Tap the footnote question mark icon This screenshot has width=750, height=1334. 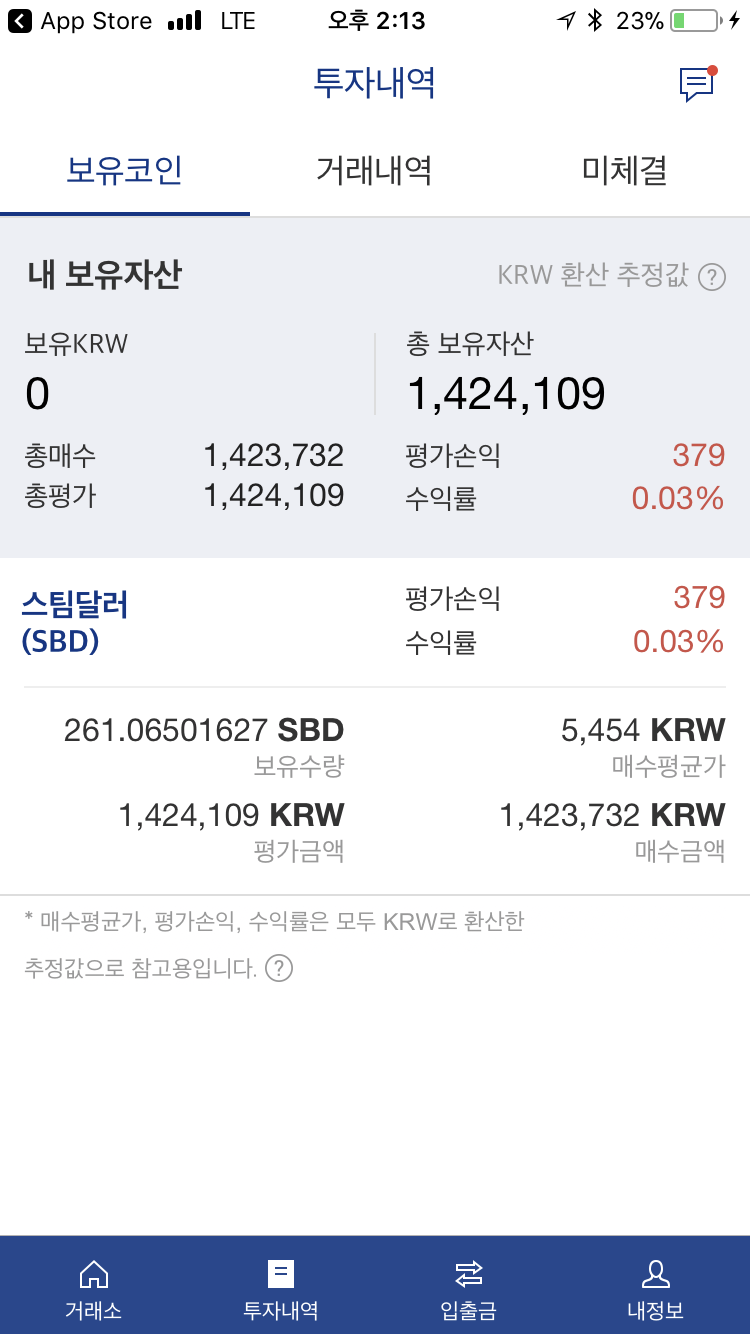click(279, 968)
